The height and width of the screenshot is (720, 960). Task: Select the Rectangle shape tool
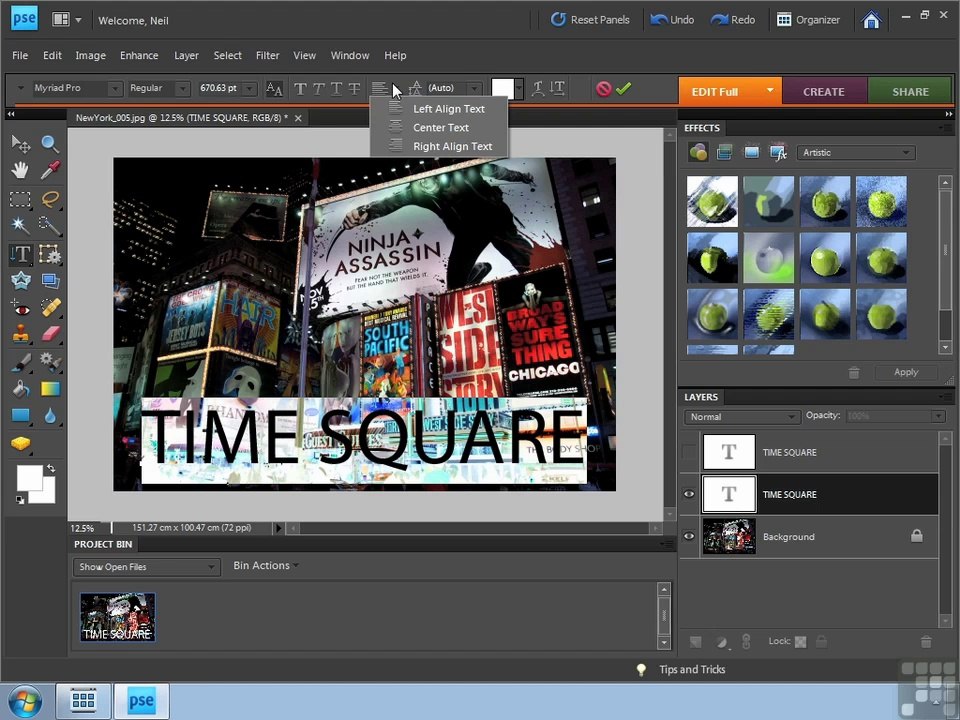[20, 416]
